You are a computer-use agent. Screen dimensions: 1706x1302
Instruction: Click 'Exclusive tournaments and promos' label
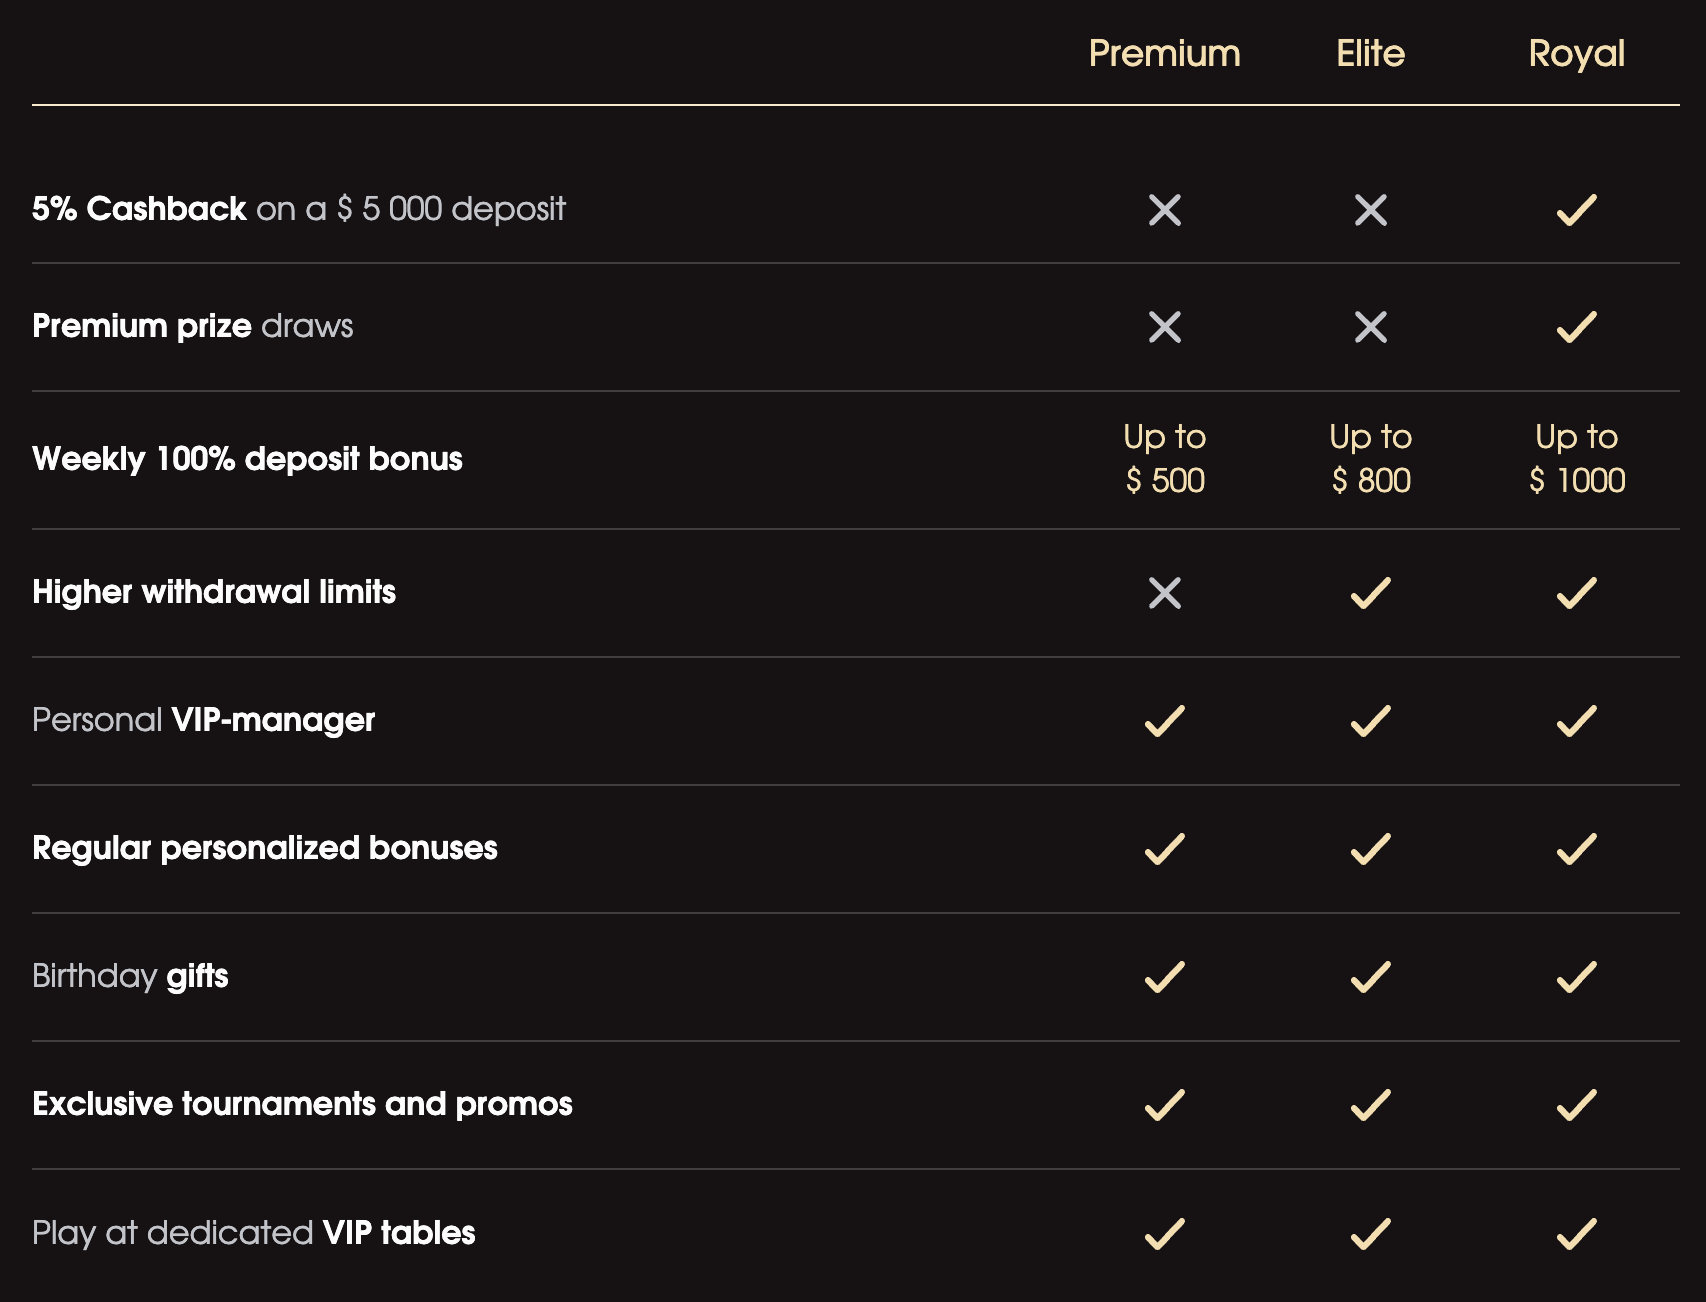coord(302,1104)
